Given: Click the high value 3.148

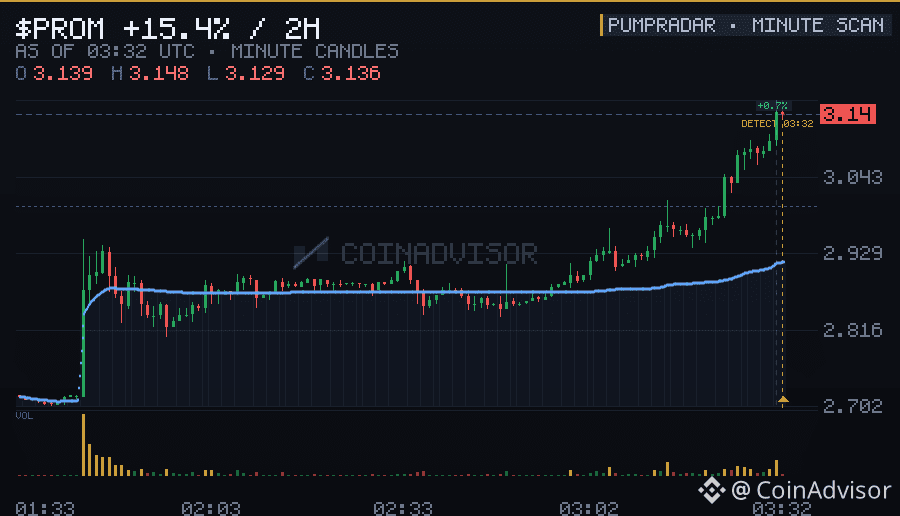Looking at the screenshot, I should 158,73.
